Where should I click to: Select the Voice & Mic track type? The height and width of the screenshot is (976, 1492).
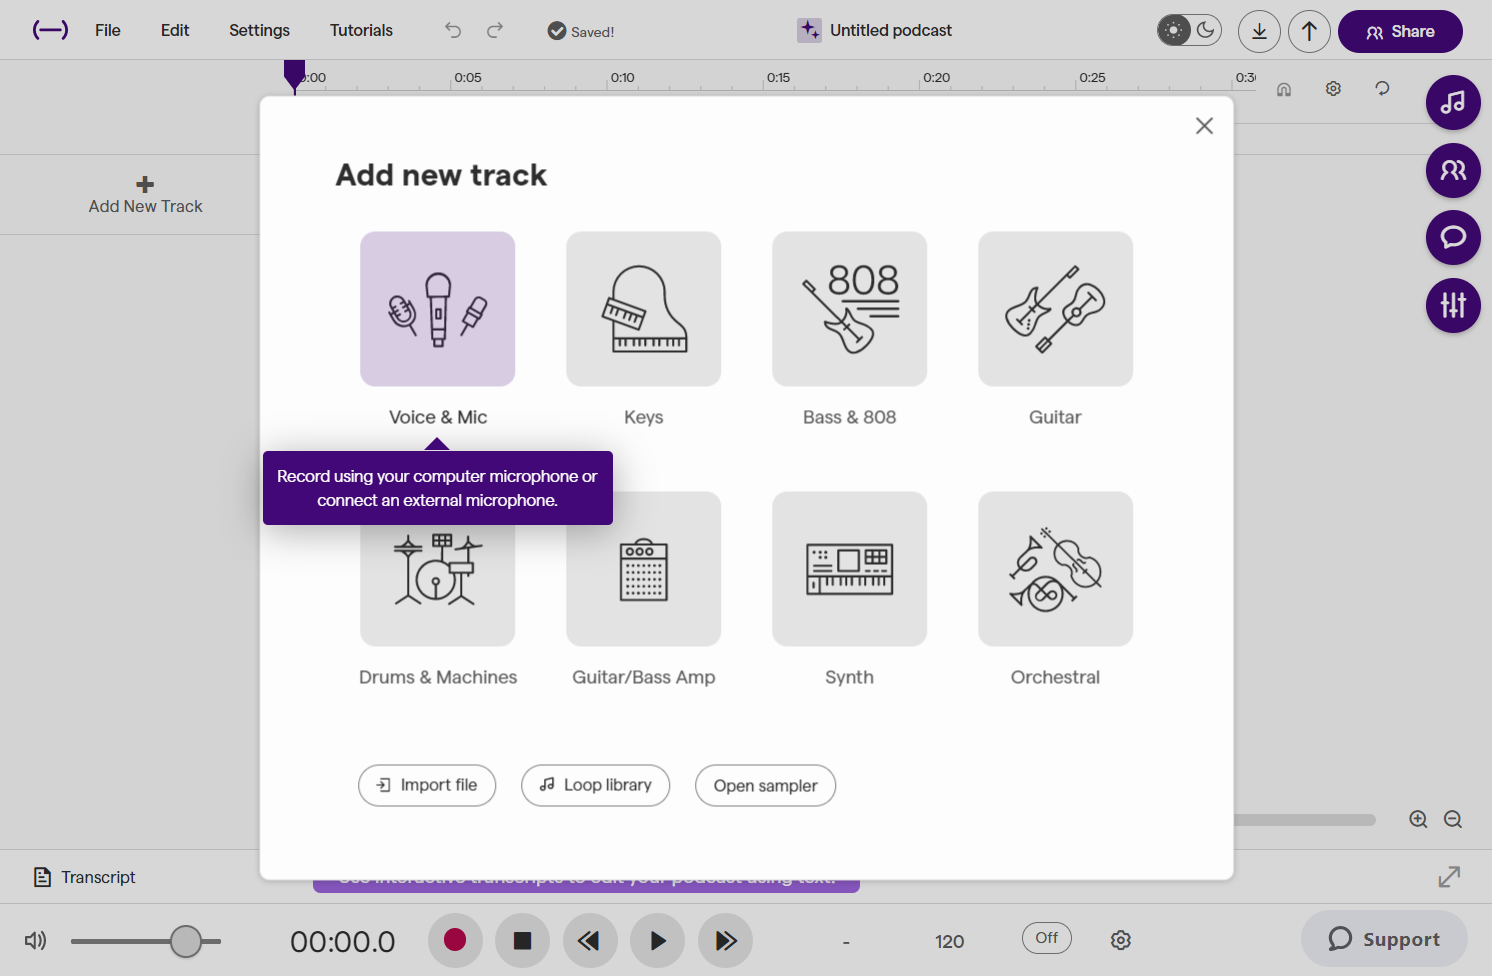(437, 309)
